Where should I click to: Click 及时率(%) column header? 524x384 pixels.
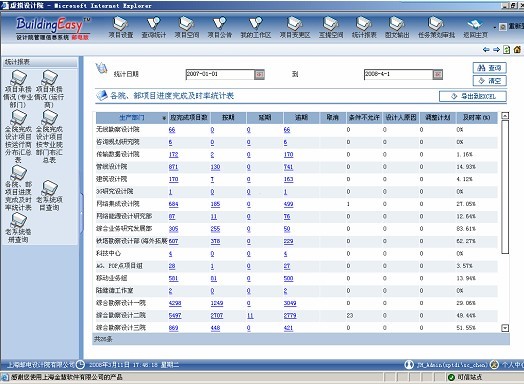[x=476, y=118]
